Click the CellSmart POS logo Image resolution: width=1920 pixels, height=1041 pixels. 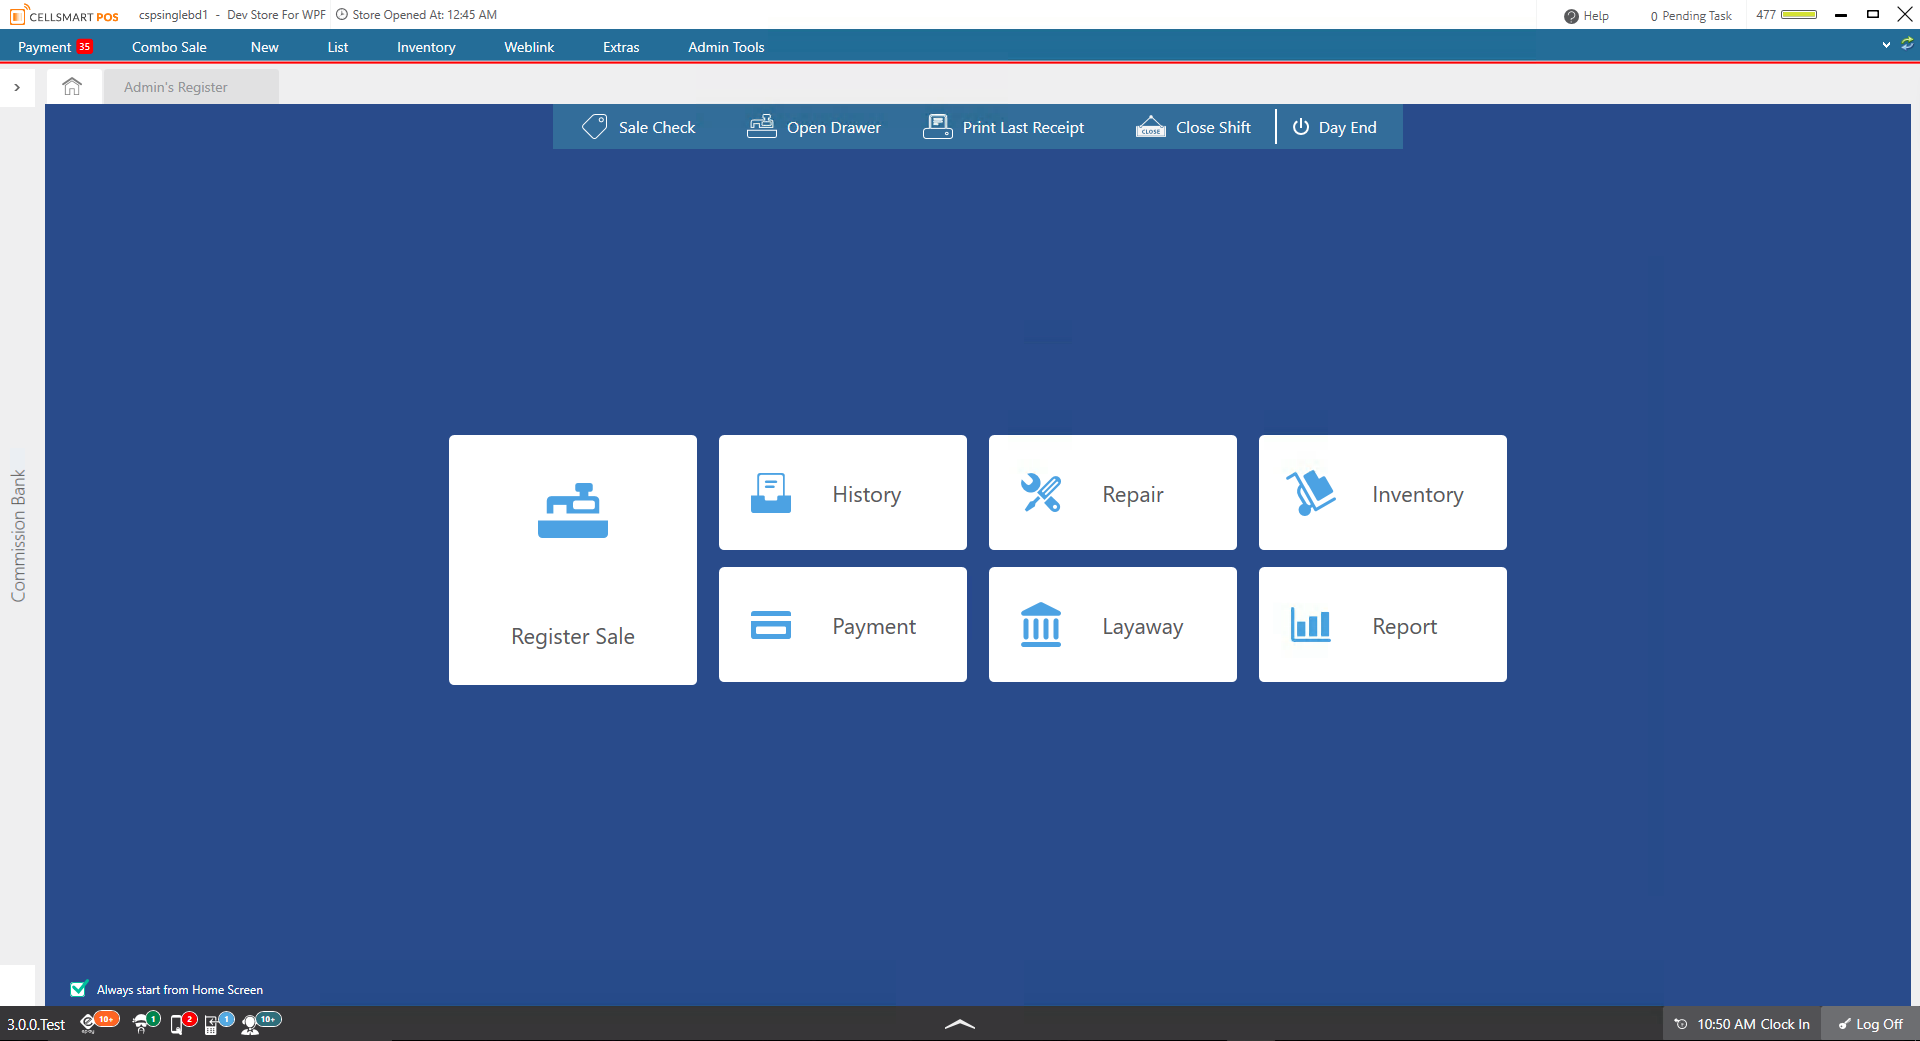tap(64, 15)
